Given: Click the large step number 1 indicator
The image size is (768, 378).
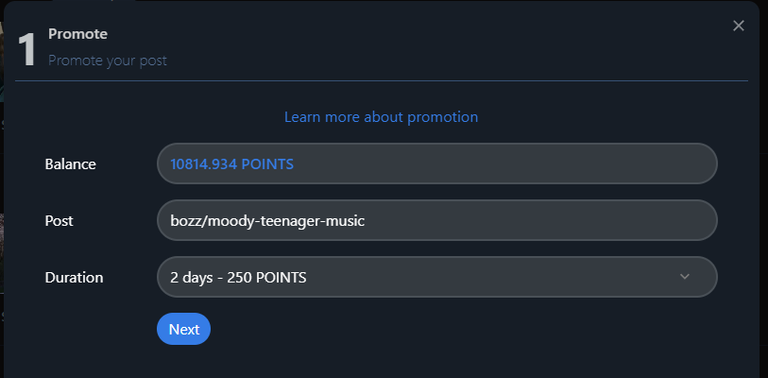Looking at the screenshot, I should (26, 50).
